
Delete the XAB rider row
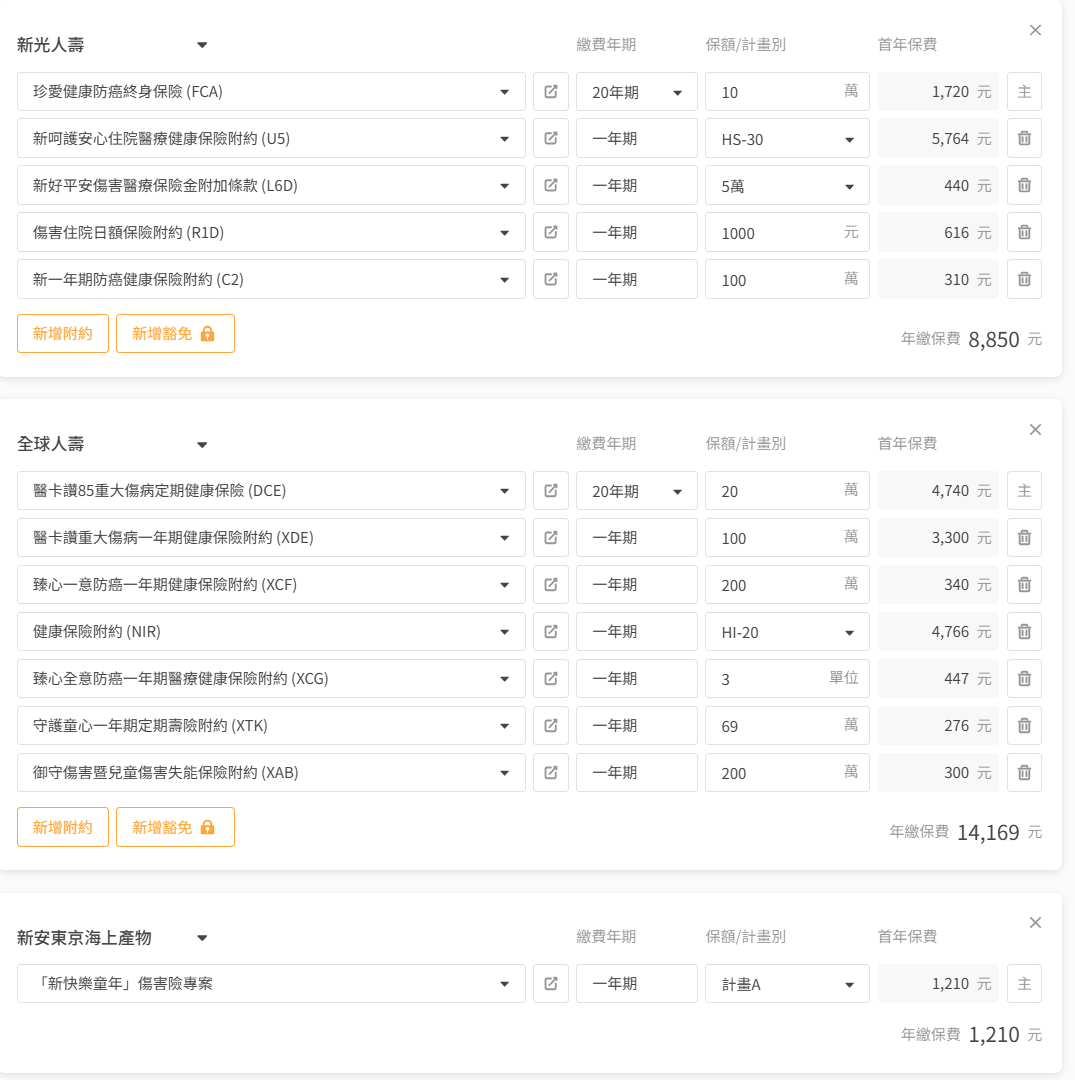pyautogui.click(x=1024, y=772)
